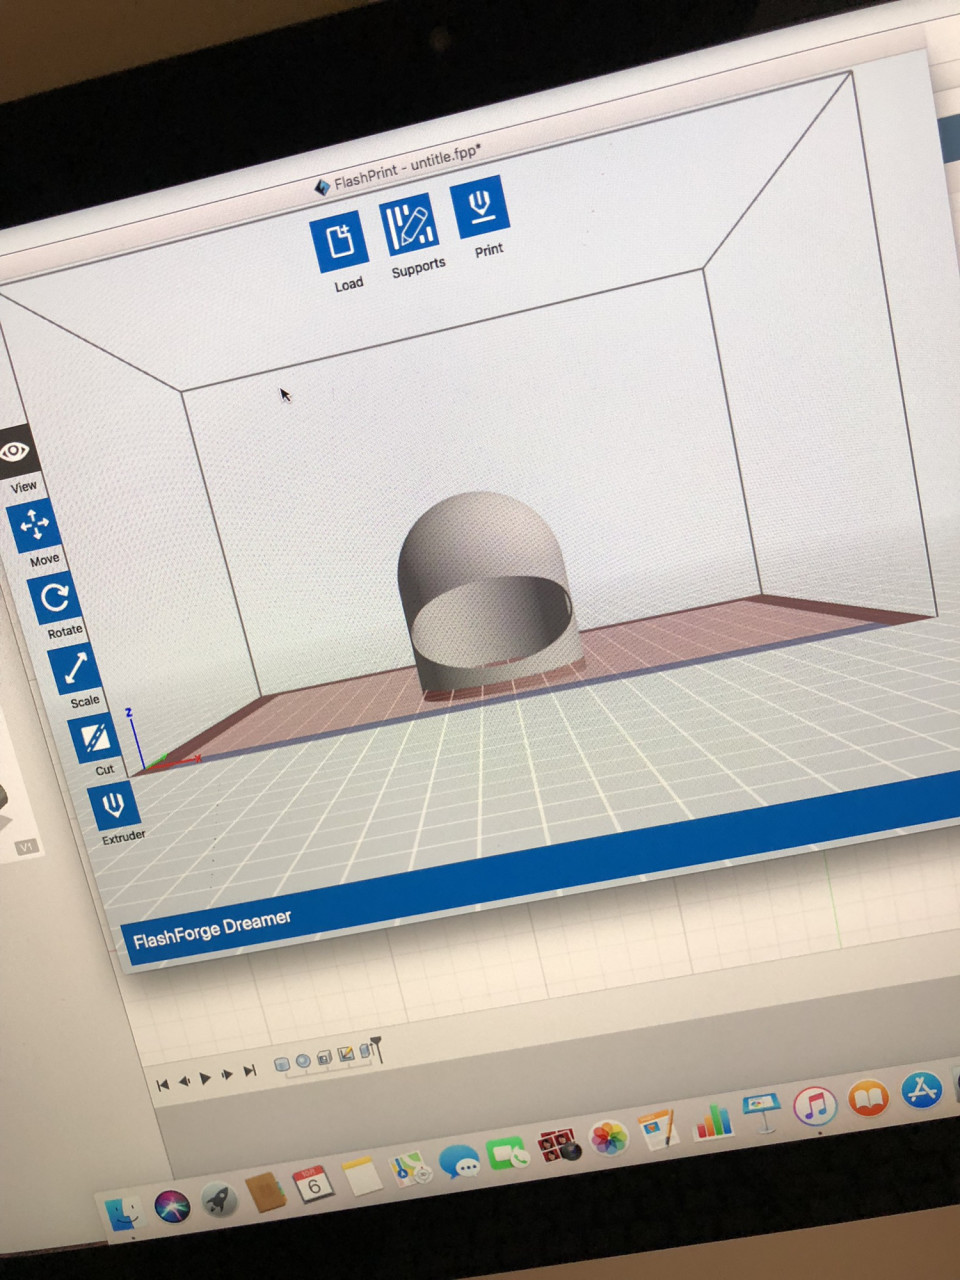
Task: Select the second timeline feature icon
Action: click(303, 1061)
